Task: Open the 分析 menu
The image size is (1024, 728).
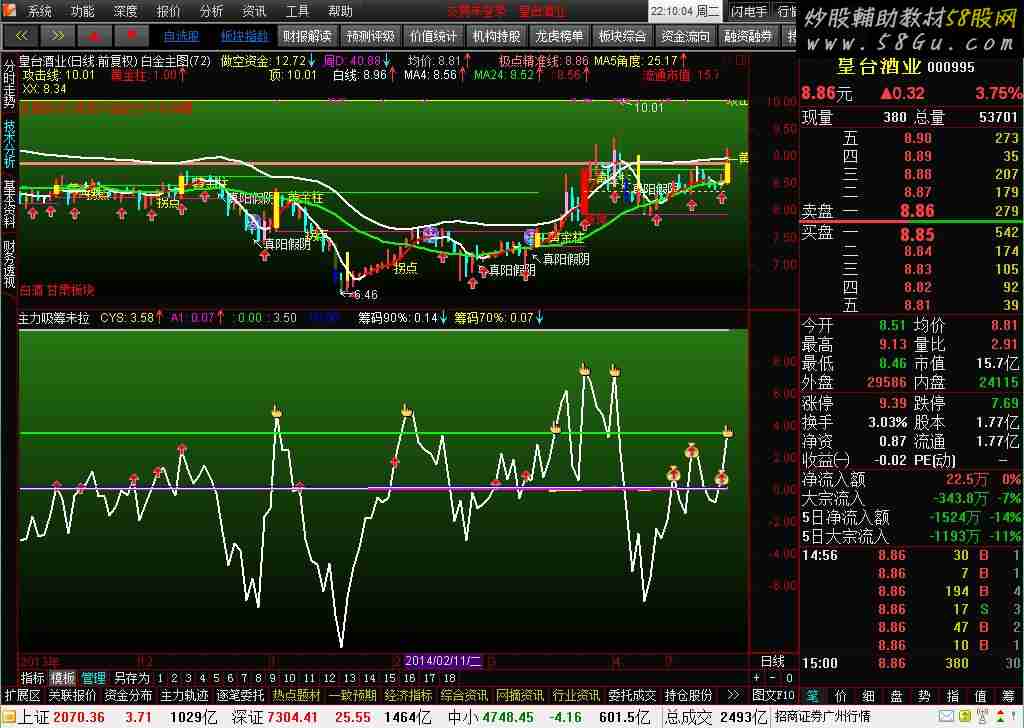Action: click(212, 12)
